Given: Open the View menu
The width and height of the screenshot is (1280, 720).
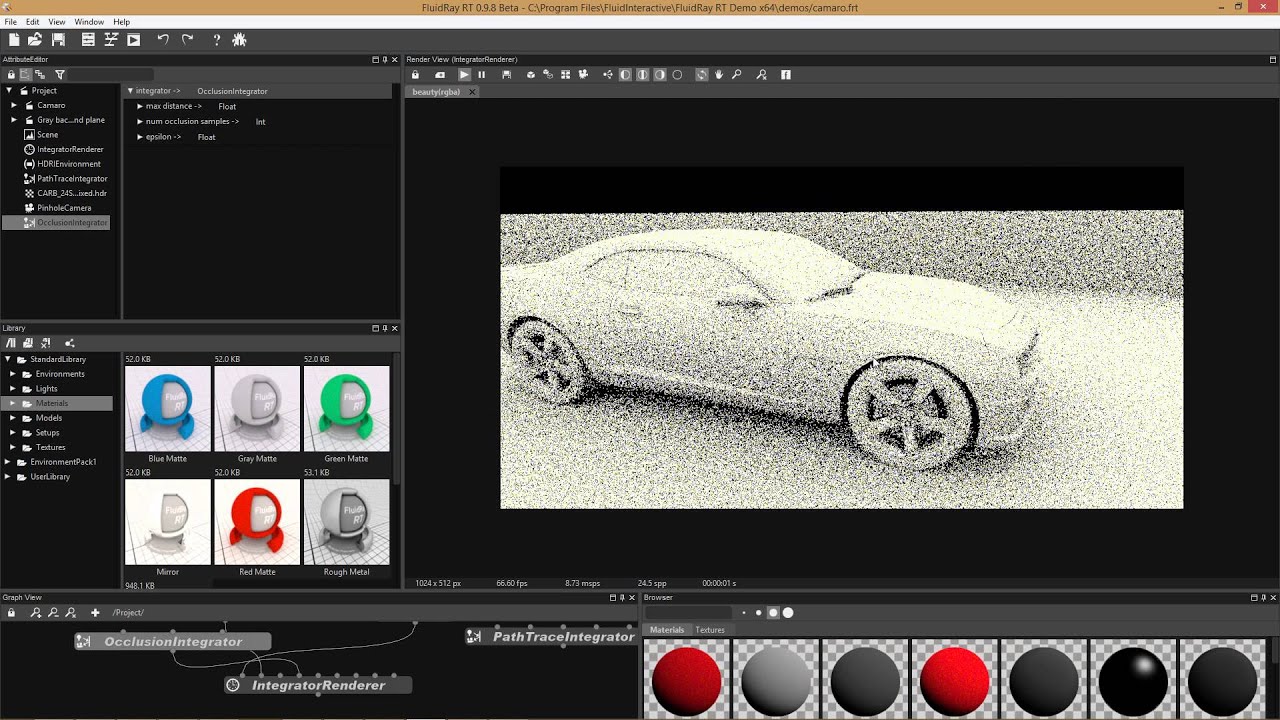Looking at the screenshot, I should click(57, 21).
